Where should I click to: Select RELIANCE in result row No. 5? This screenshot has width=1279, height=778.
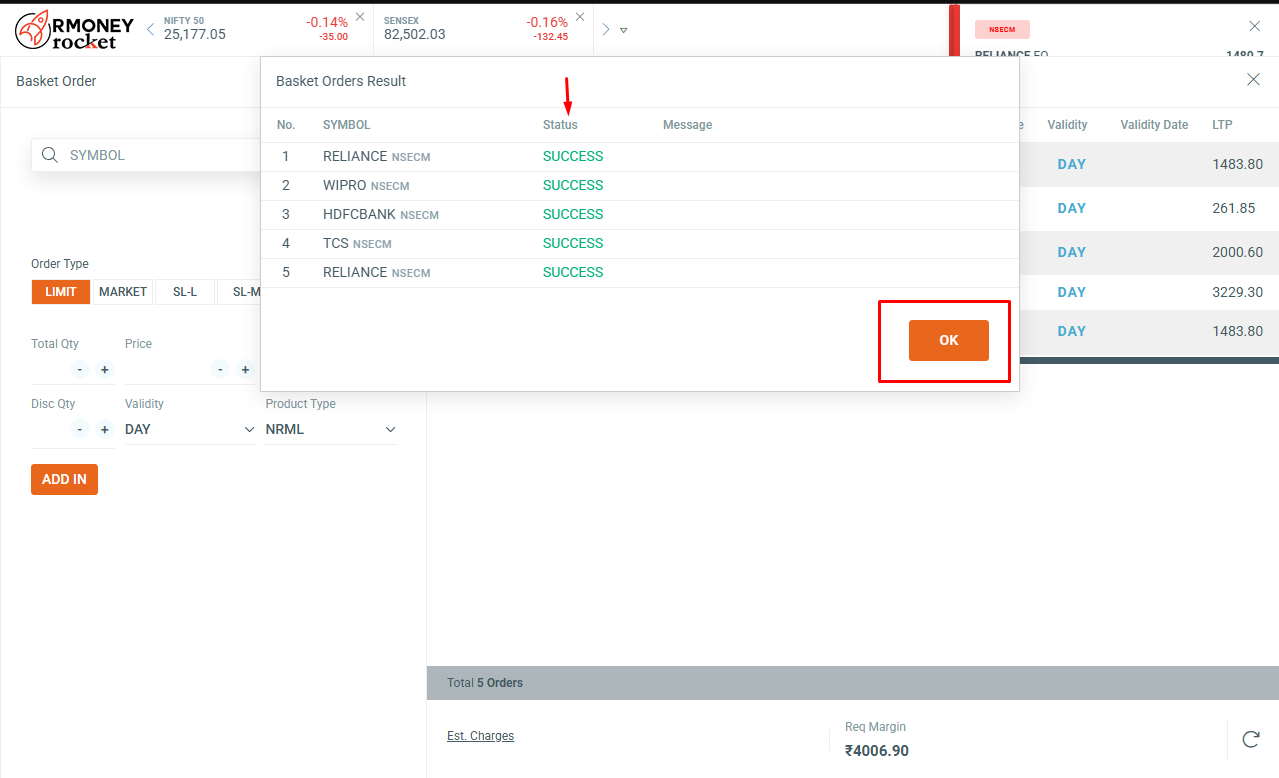(355, 272)
